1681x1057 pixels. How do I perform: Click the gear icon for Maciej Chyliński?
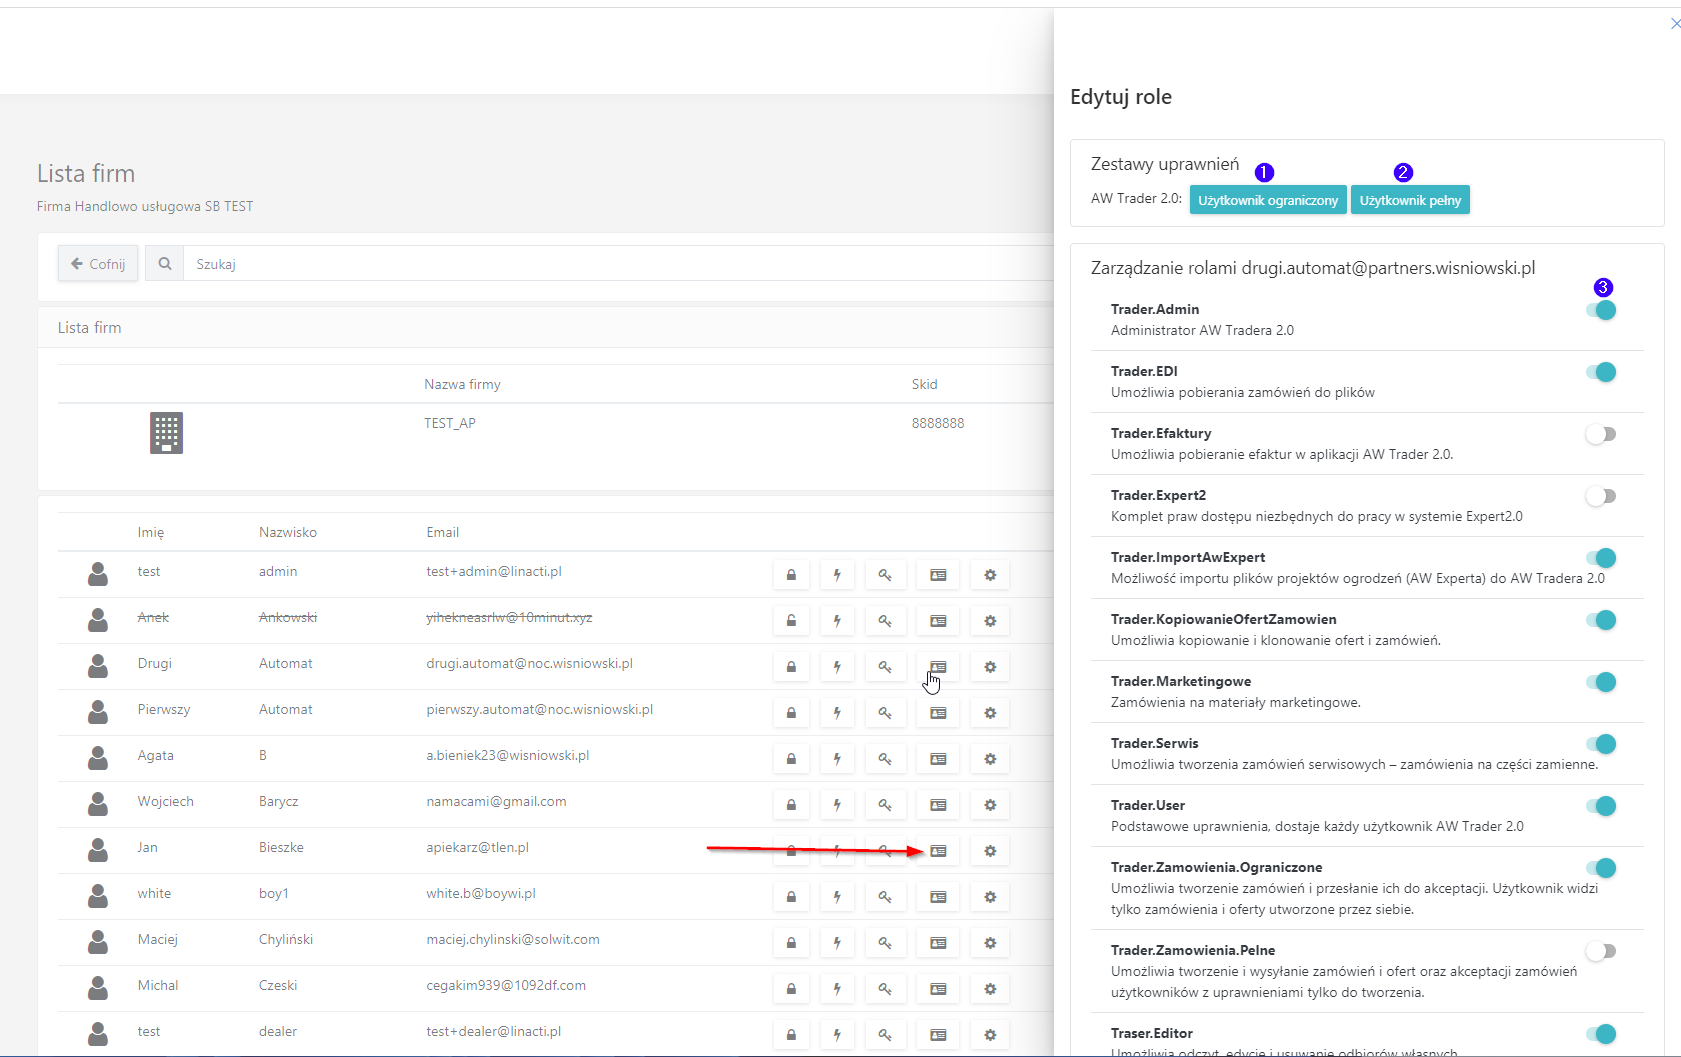990,943
